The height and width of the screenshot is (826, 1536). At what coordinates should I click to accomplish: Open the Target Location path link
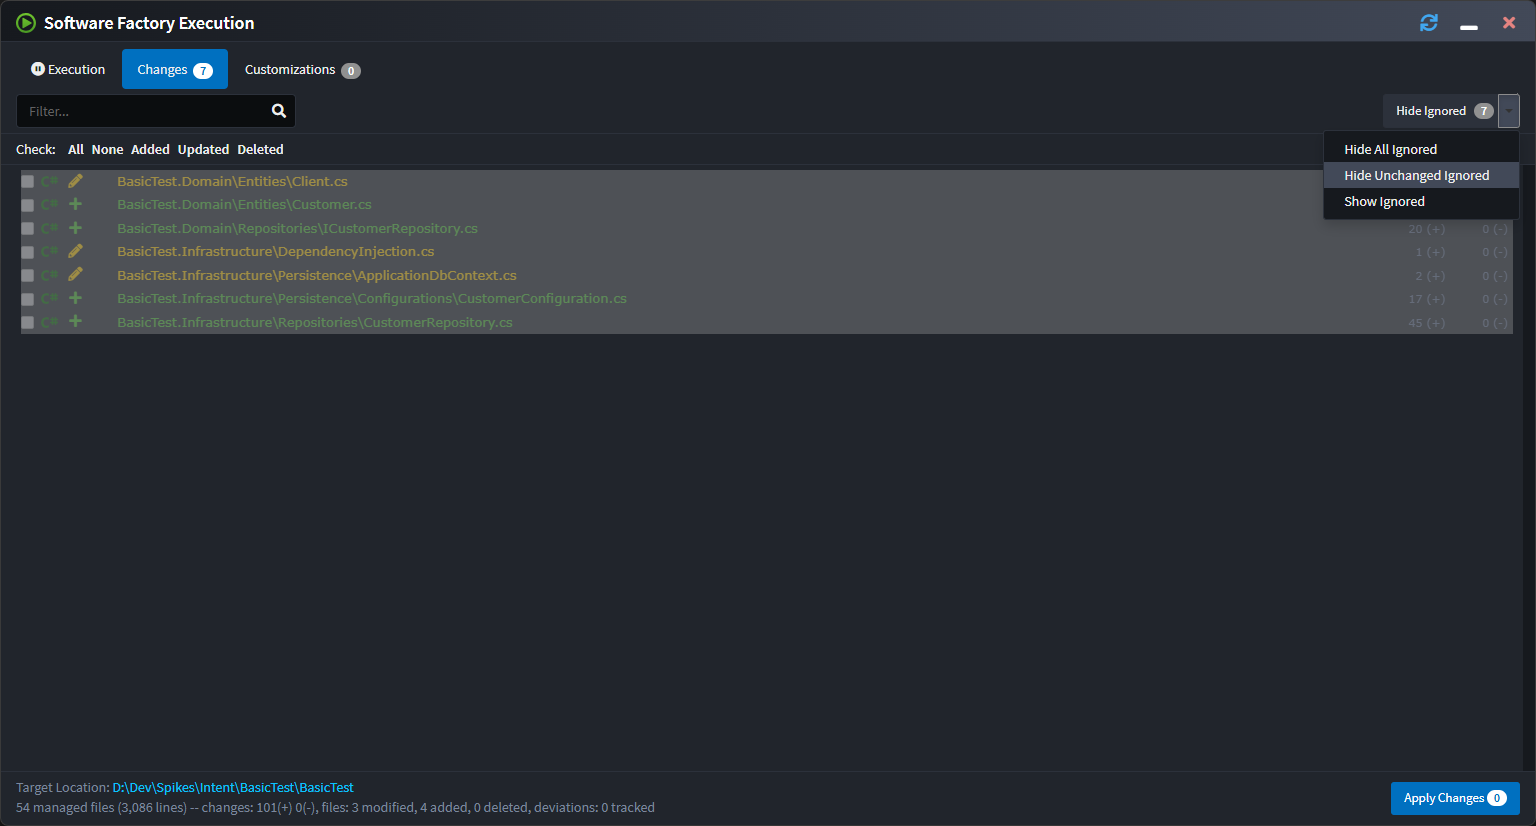point(233,787)
